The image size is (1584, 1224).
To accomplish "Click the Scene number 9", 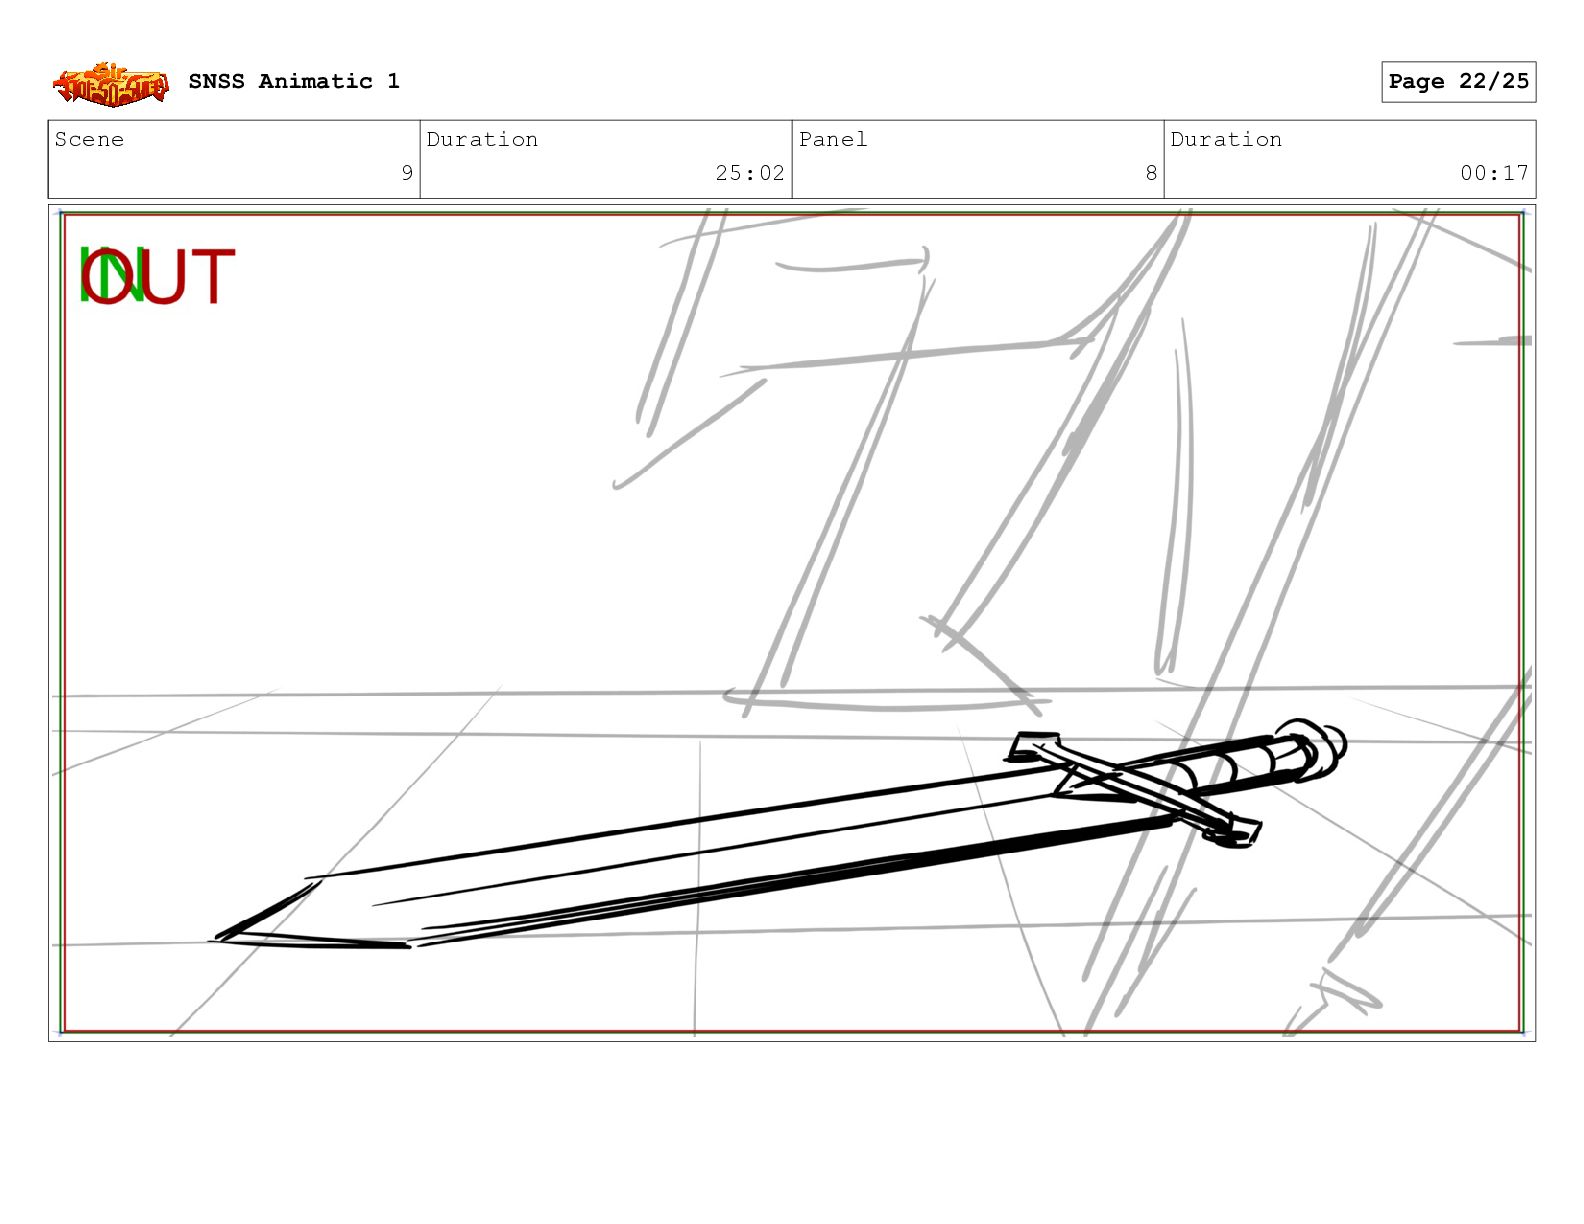I will pyautogui.click(x=407, y=173).
